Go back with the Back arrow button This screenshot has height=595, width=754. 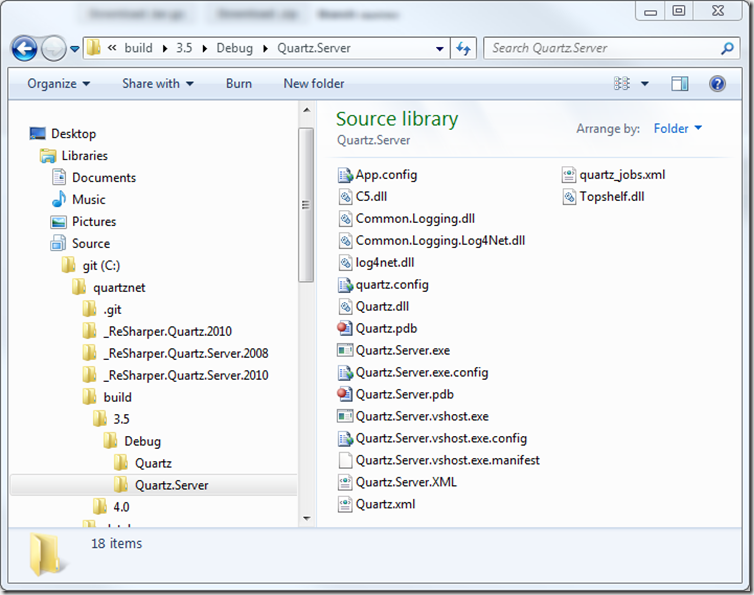click(24, 49)
